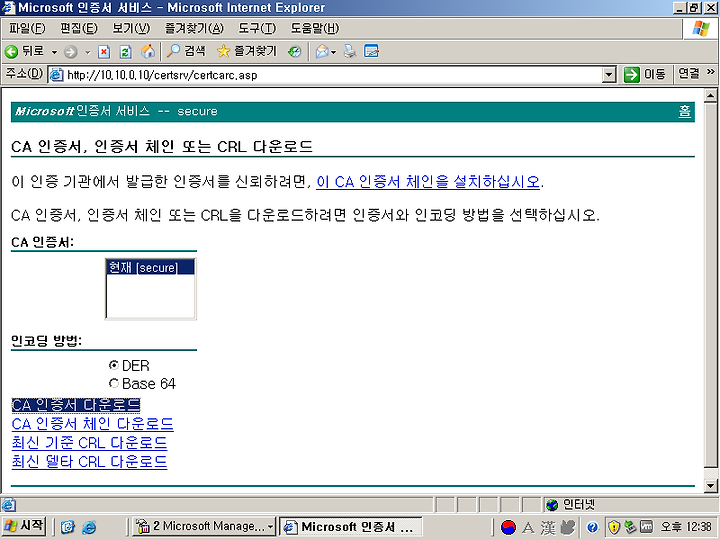Refresh the page using toolbar icon
The image size is (720, 540).
[125, 52]
